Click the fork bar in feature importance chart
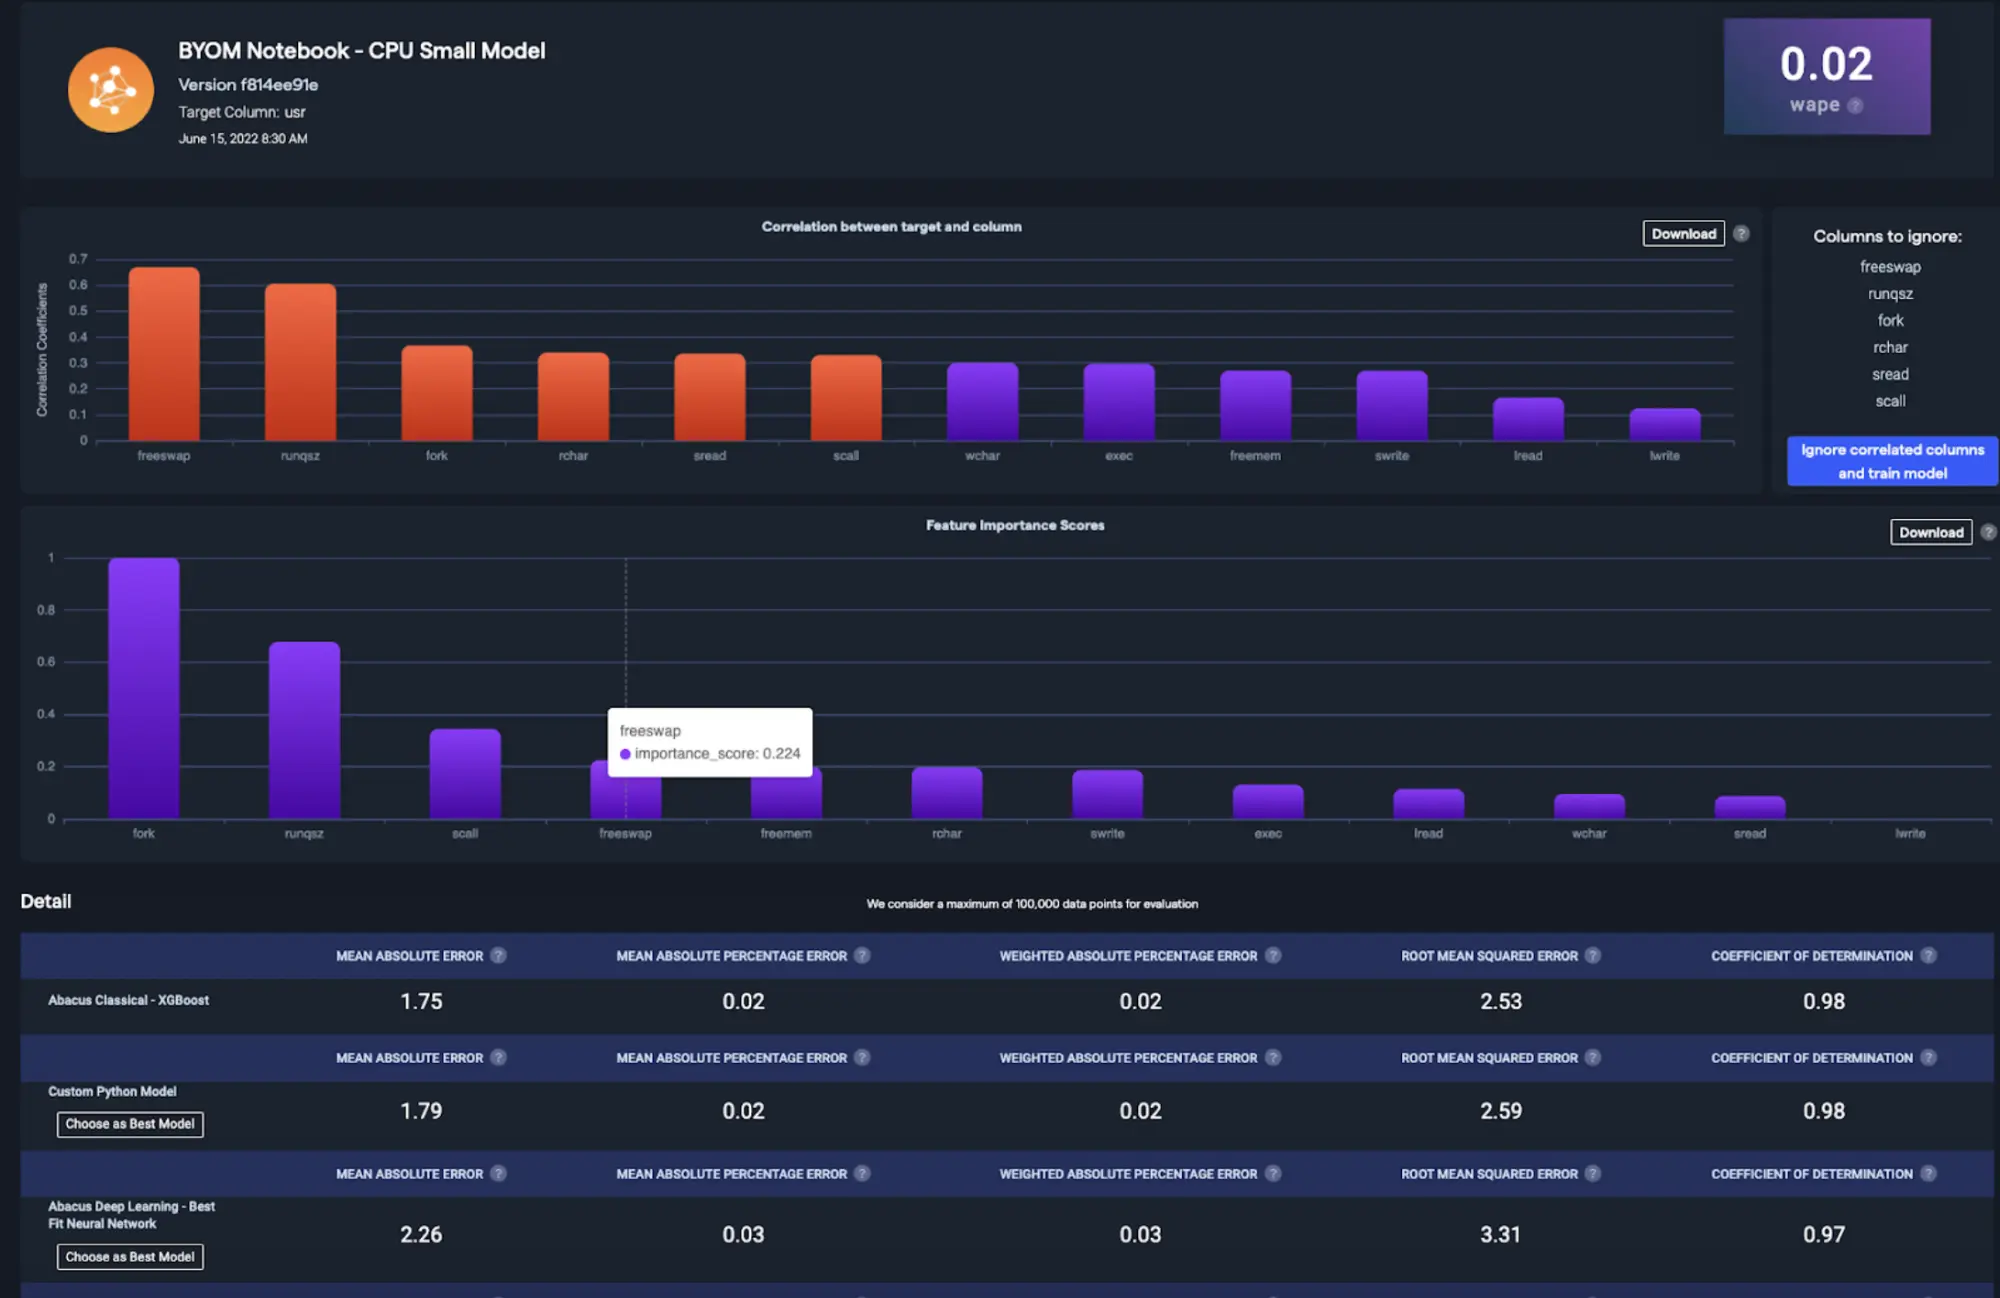Viewport: 2000px width, 1298px height. [x=144, y=690]
